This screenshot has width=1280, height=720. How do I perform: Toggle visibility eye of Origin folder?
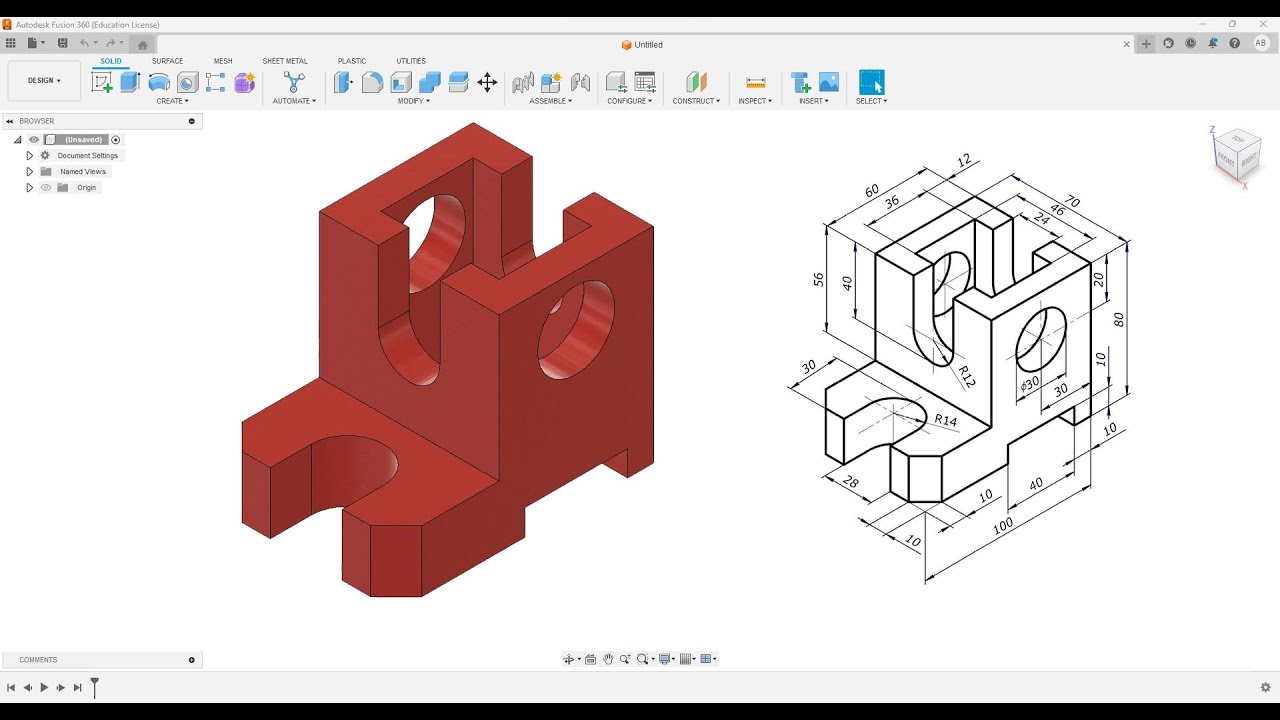click(x=45, y=188)
